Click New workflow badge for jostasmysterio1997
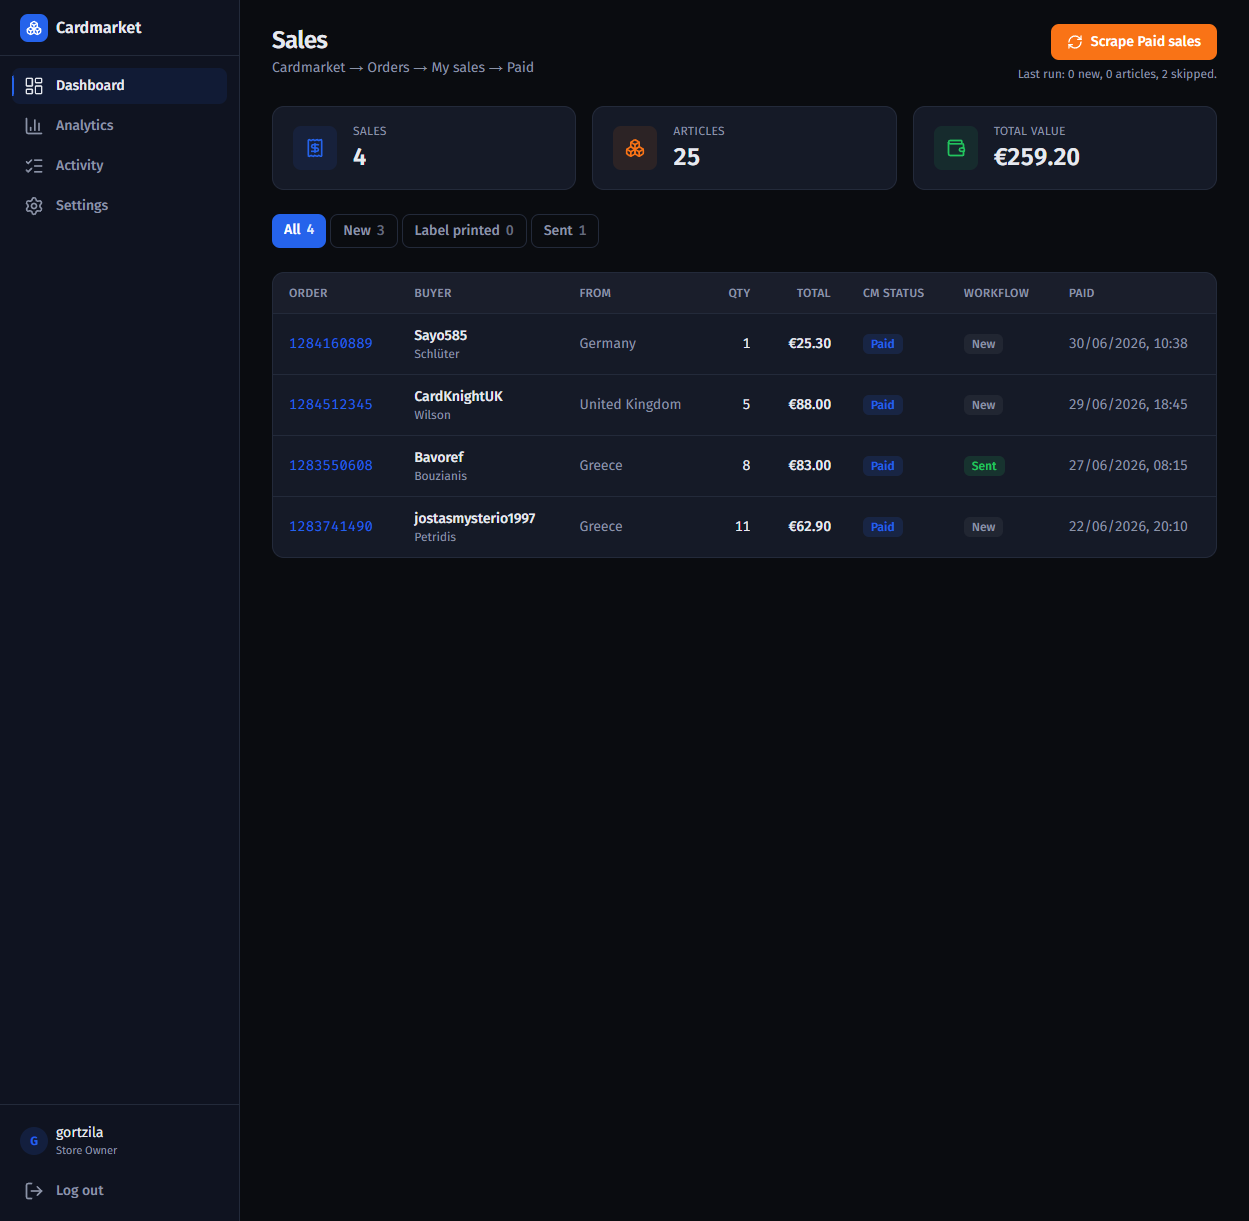Viewport: 1249px width, 1221px height. click(984, 527)
